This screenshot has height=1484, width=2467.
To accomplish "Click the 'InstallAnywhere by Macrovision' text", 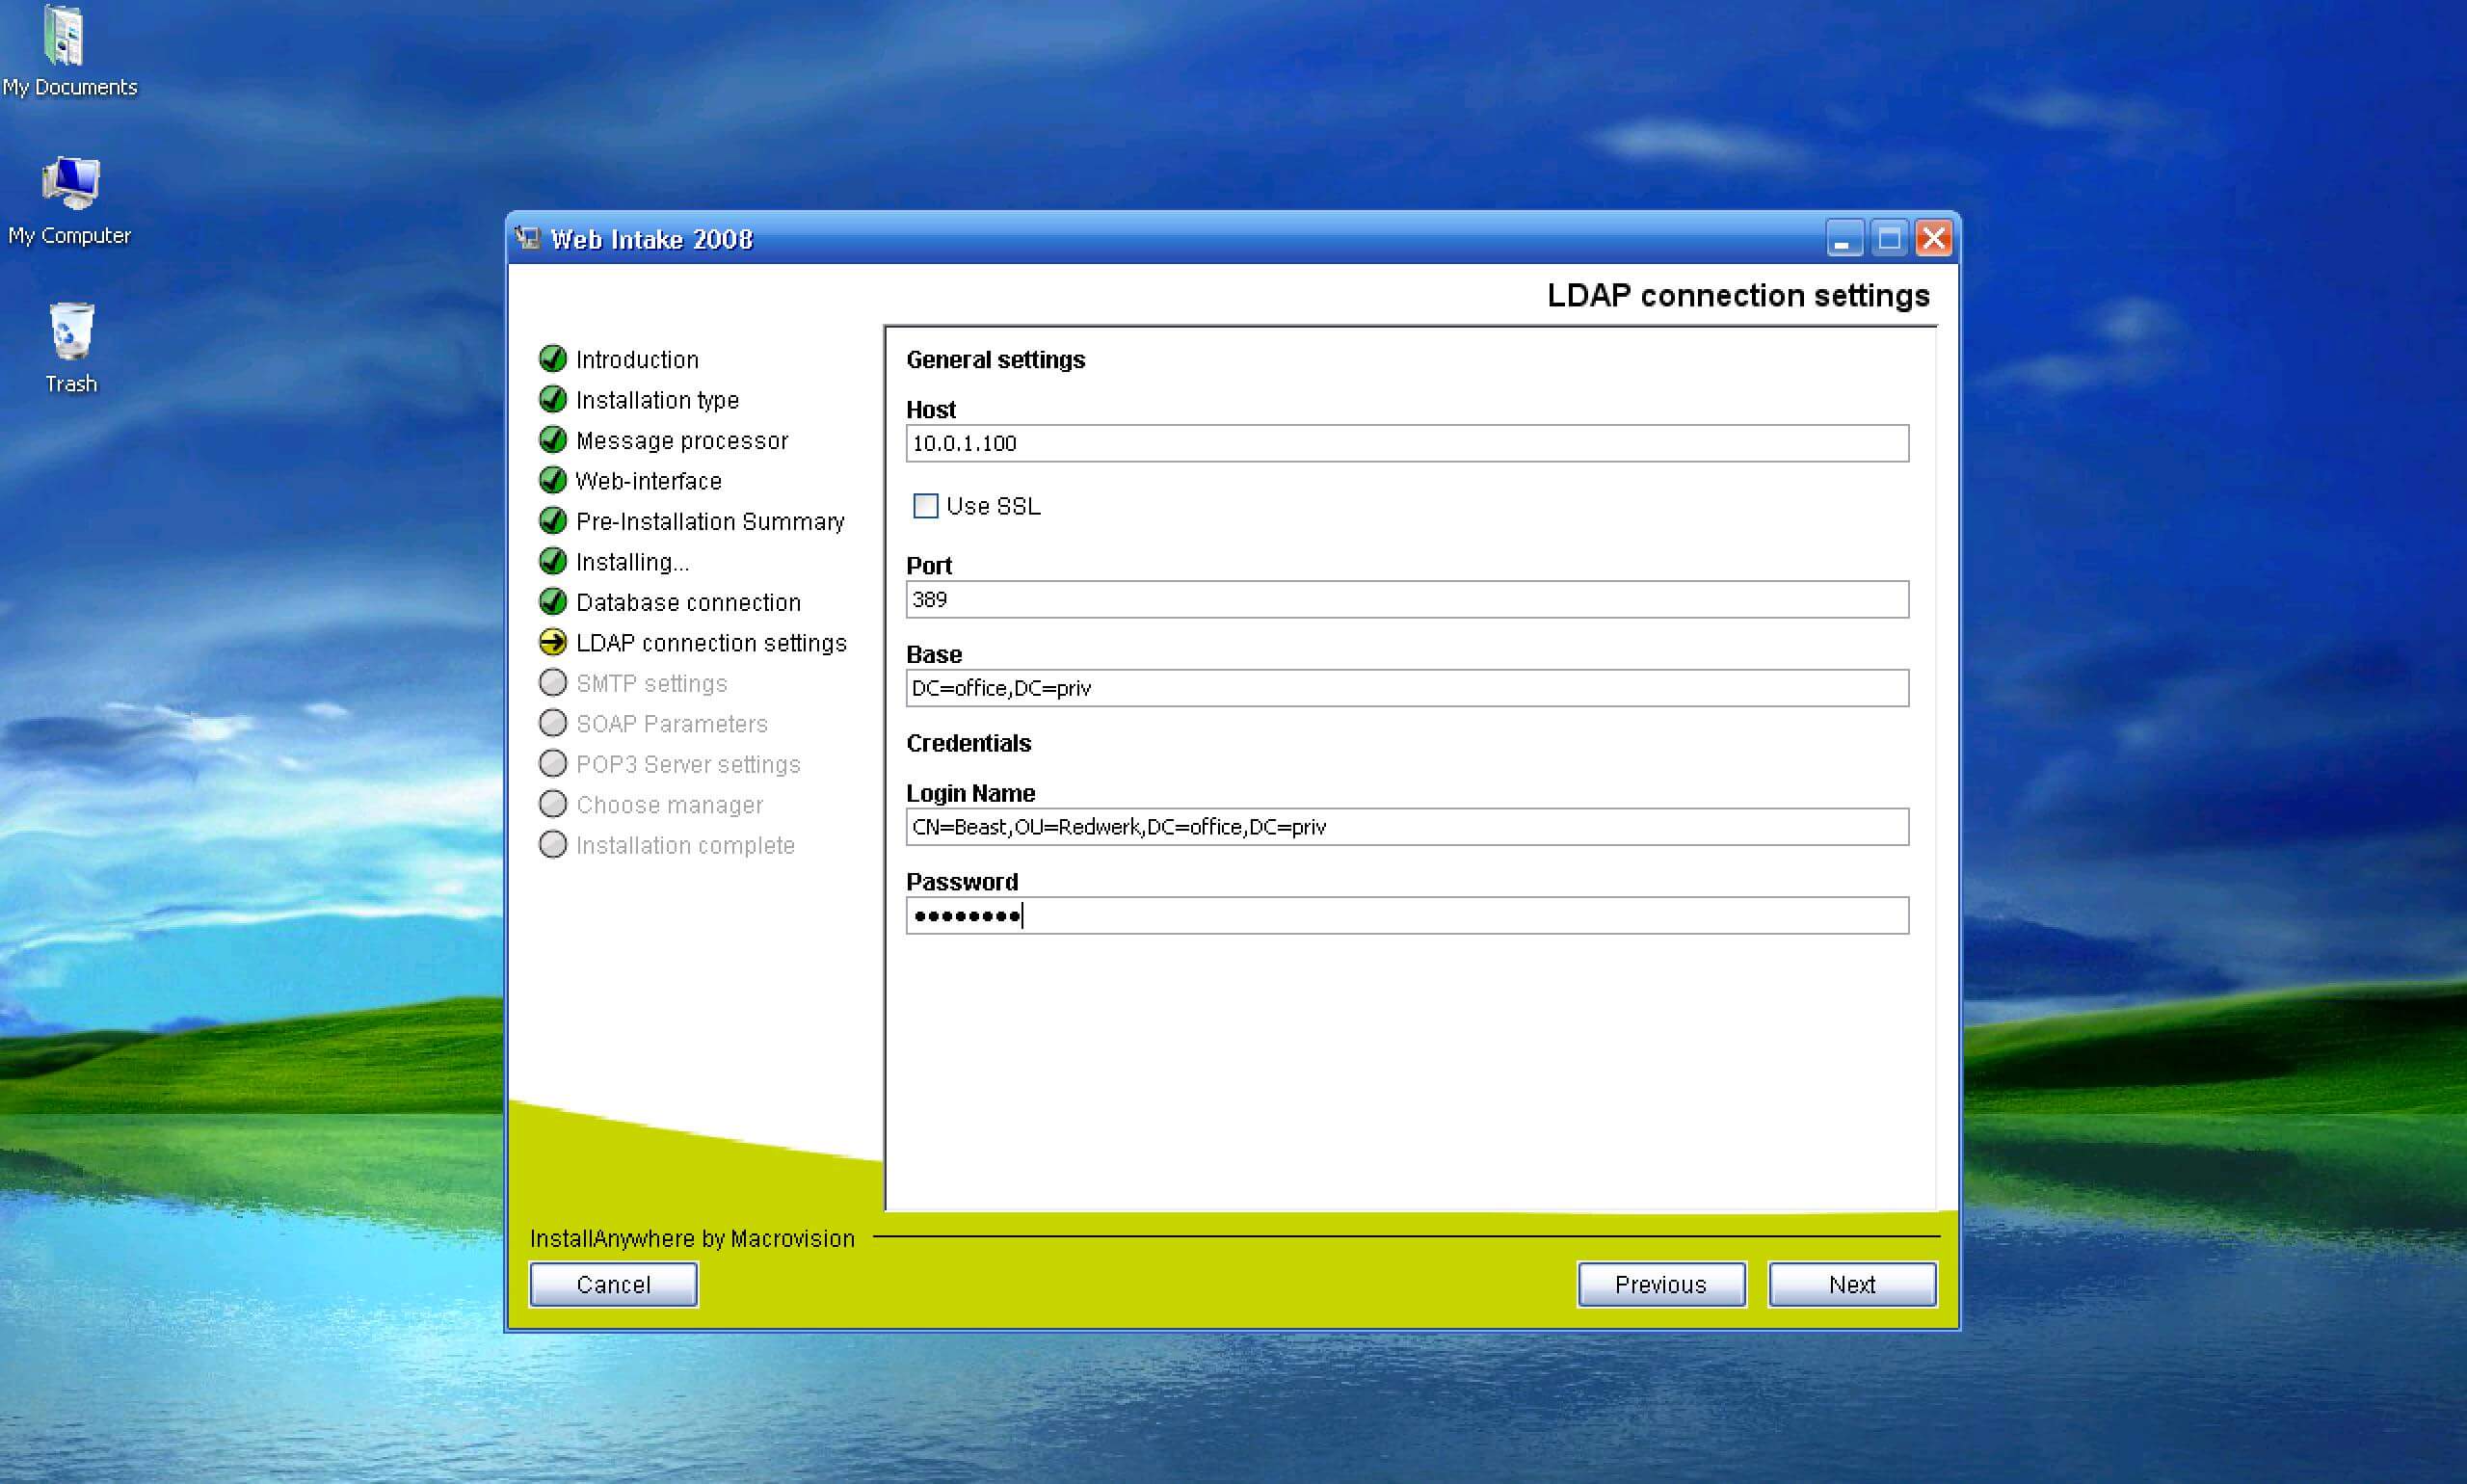I will point(692,1238).
